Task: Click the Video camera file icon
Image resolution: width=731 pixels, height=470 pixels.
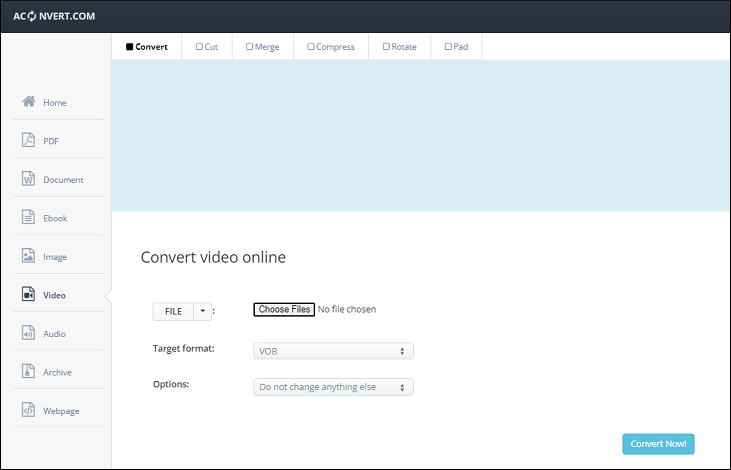Action: coord(28,294)
